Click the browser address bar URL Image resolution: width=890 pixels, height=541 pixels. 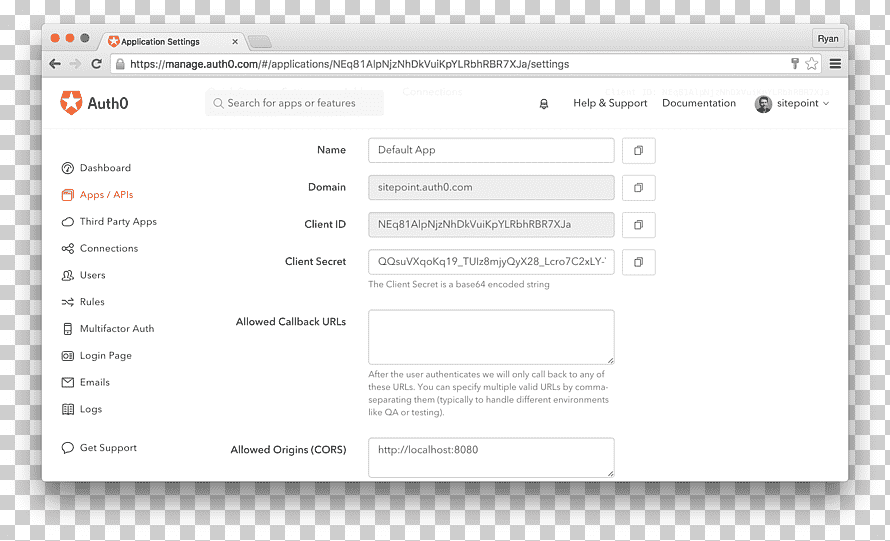pyautogui.click(x=350, y=64)
